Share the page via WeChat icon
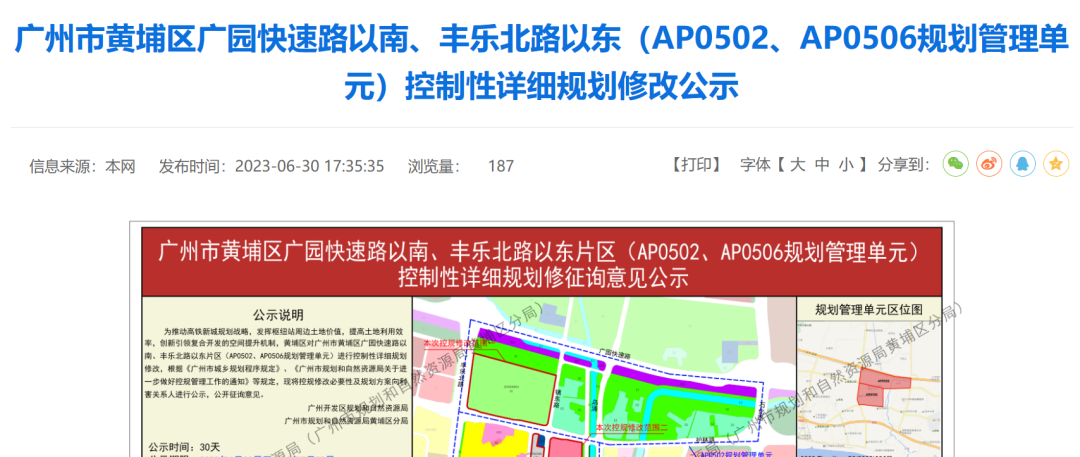Screen dimensions: 1080x457 coord(955,164)
